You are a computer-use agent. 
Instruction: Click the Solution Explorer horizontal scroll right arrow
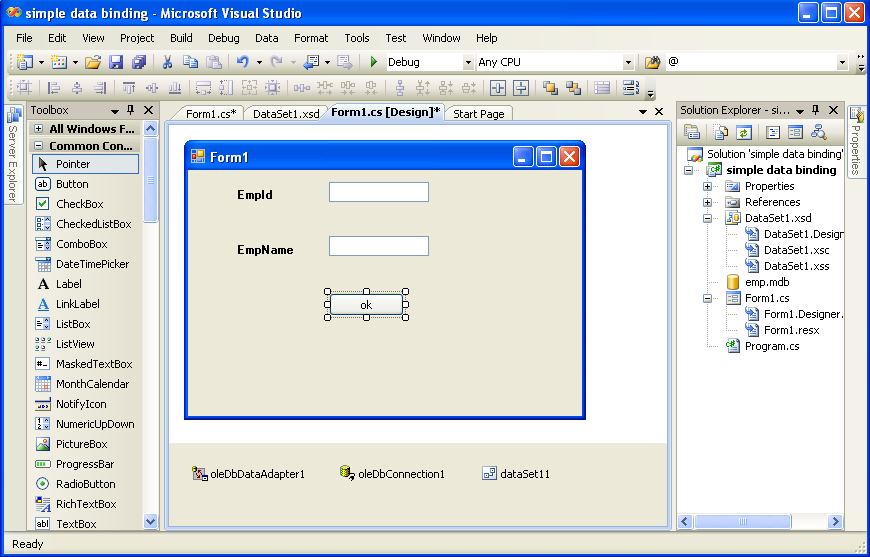pyautogui.click(x=834, y=521)
